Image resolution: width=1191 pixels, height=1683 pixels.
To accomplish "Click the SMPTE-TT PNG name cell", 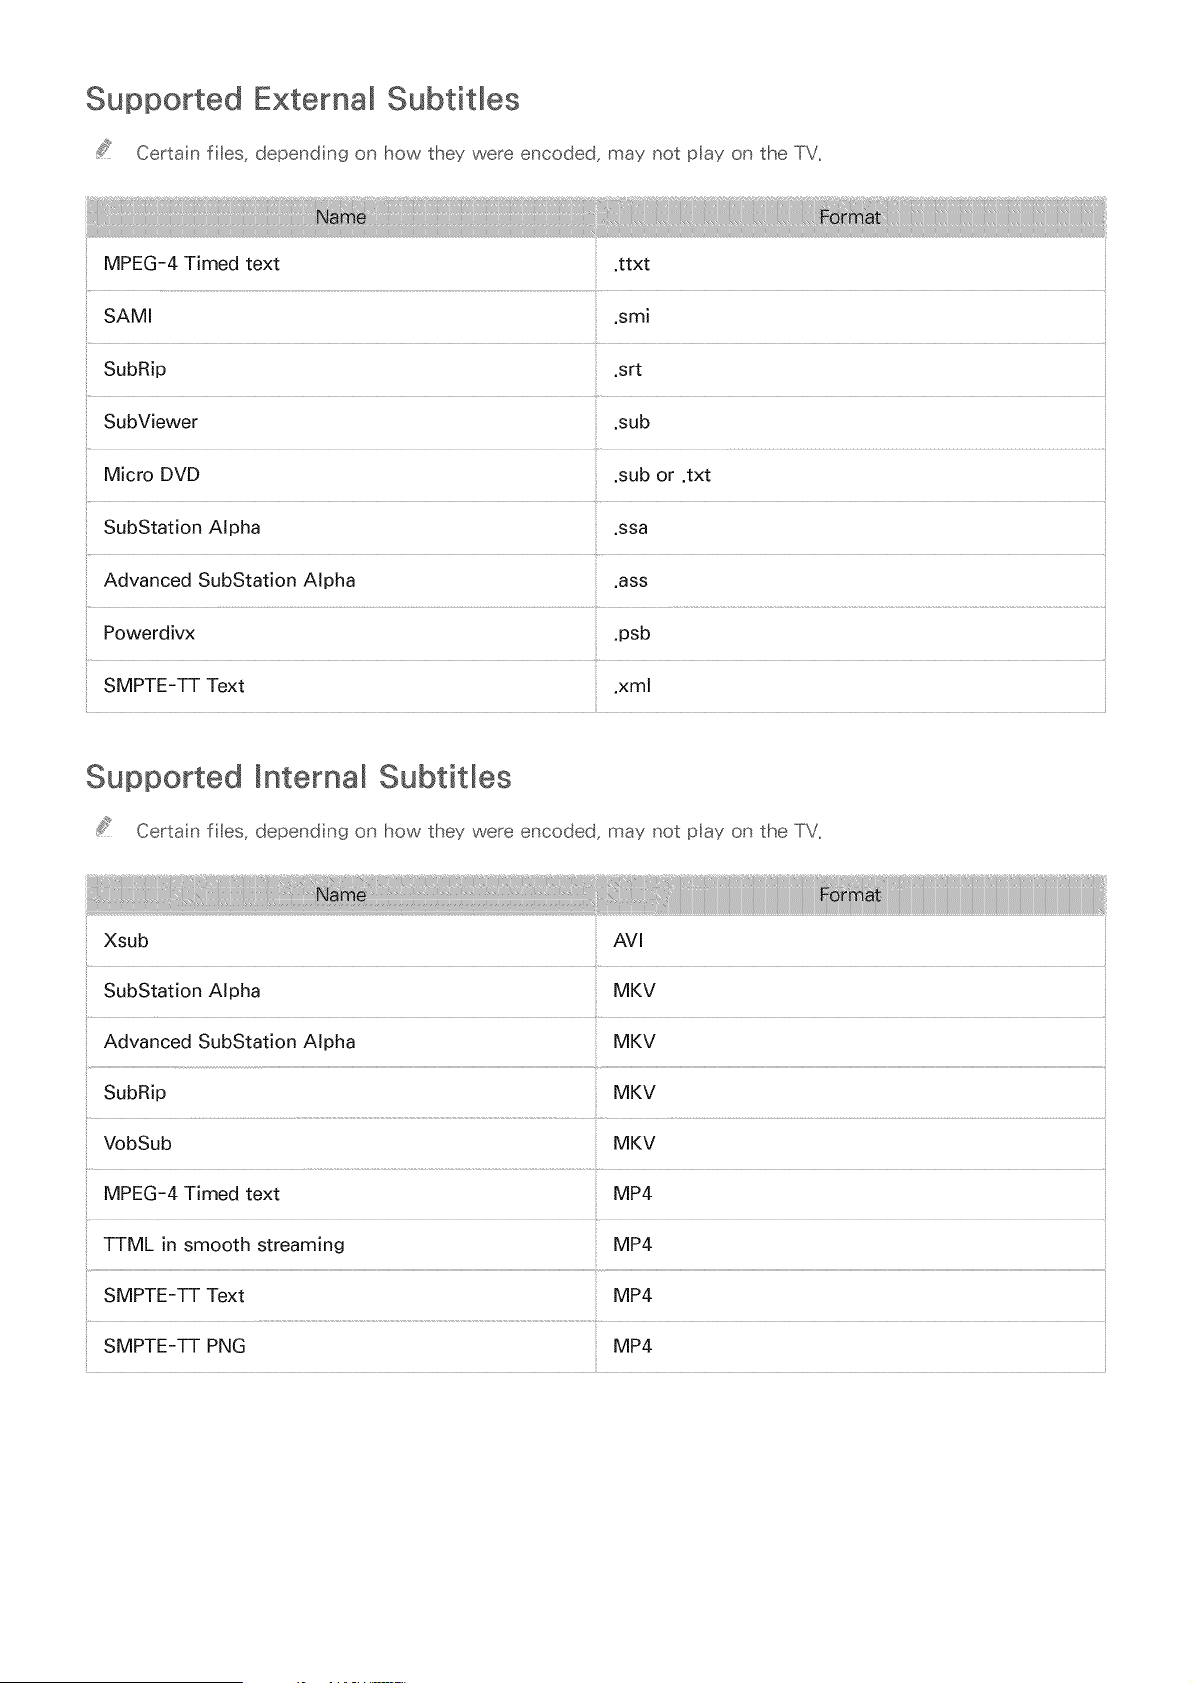I will (341, 1347).
